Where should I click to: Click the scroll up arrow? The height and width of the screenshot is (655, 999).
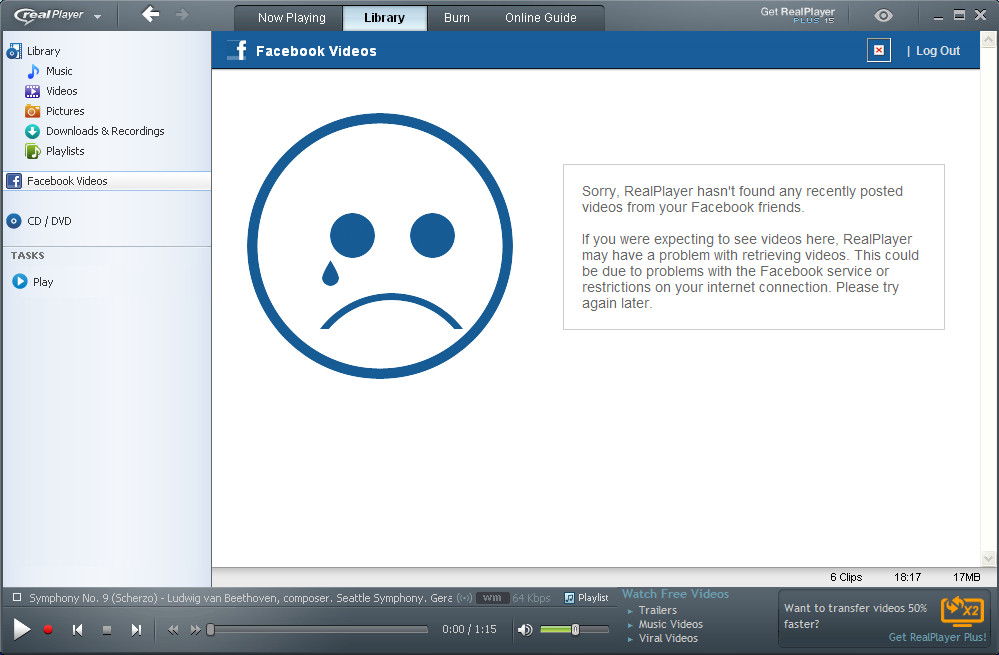pos(988,40)
